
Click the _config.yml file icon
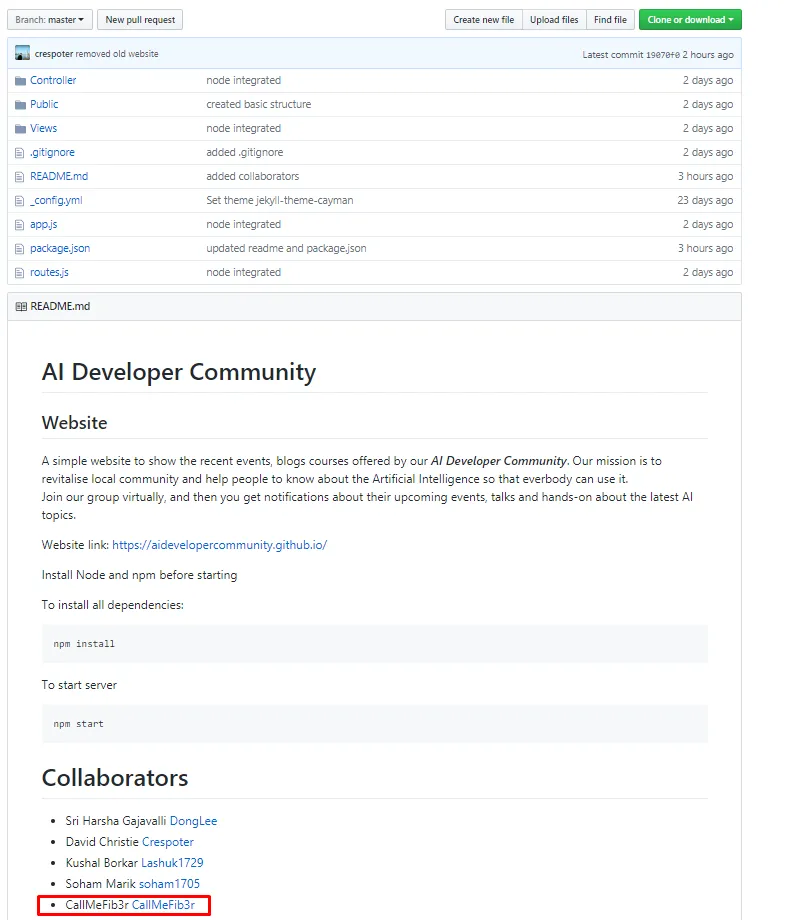click(x=19, y=201)
